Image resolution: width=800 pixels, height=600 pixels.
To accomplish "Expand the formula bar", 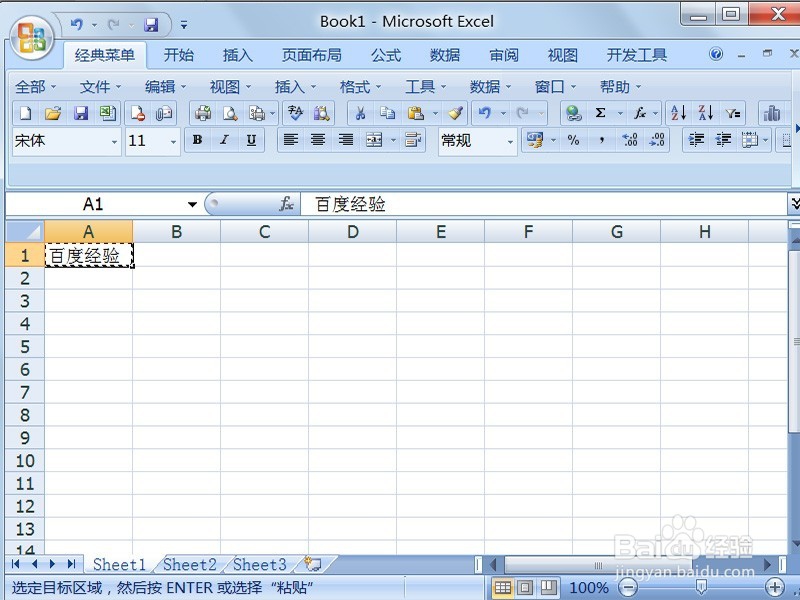I will coord(794,204).
